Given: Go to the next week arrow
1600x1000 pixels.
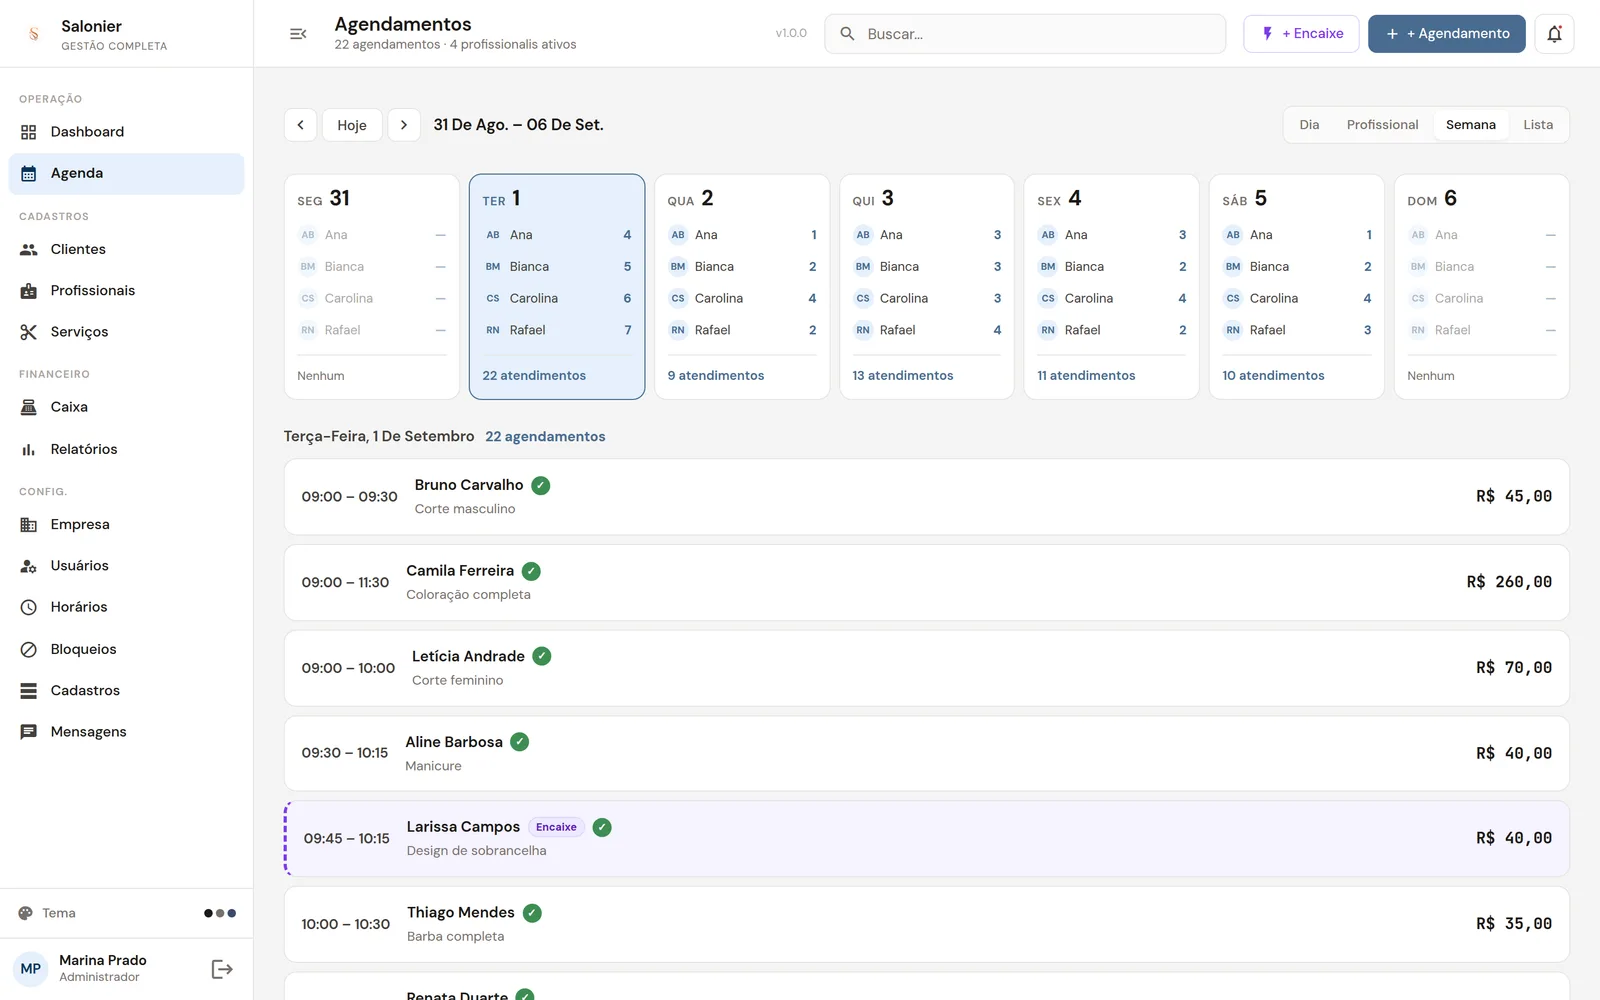Looking at the screenshot, I should tap(403, 125).
